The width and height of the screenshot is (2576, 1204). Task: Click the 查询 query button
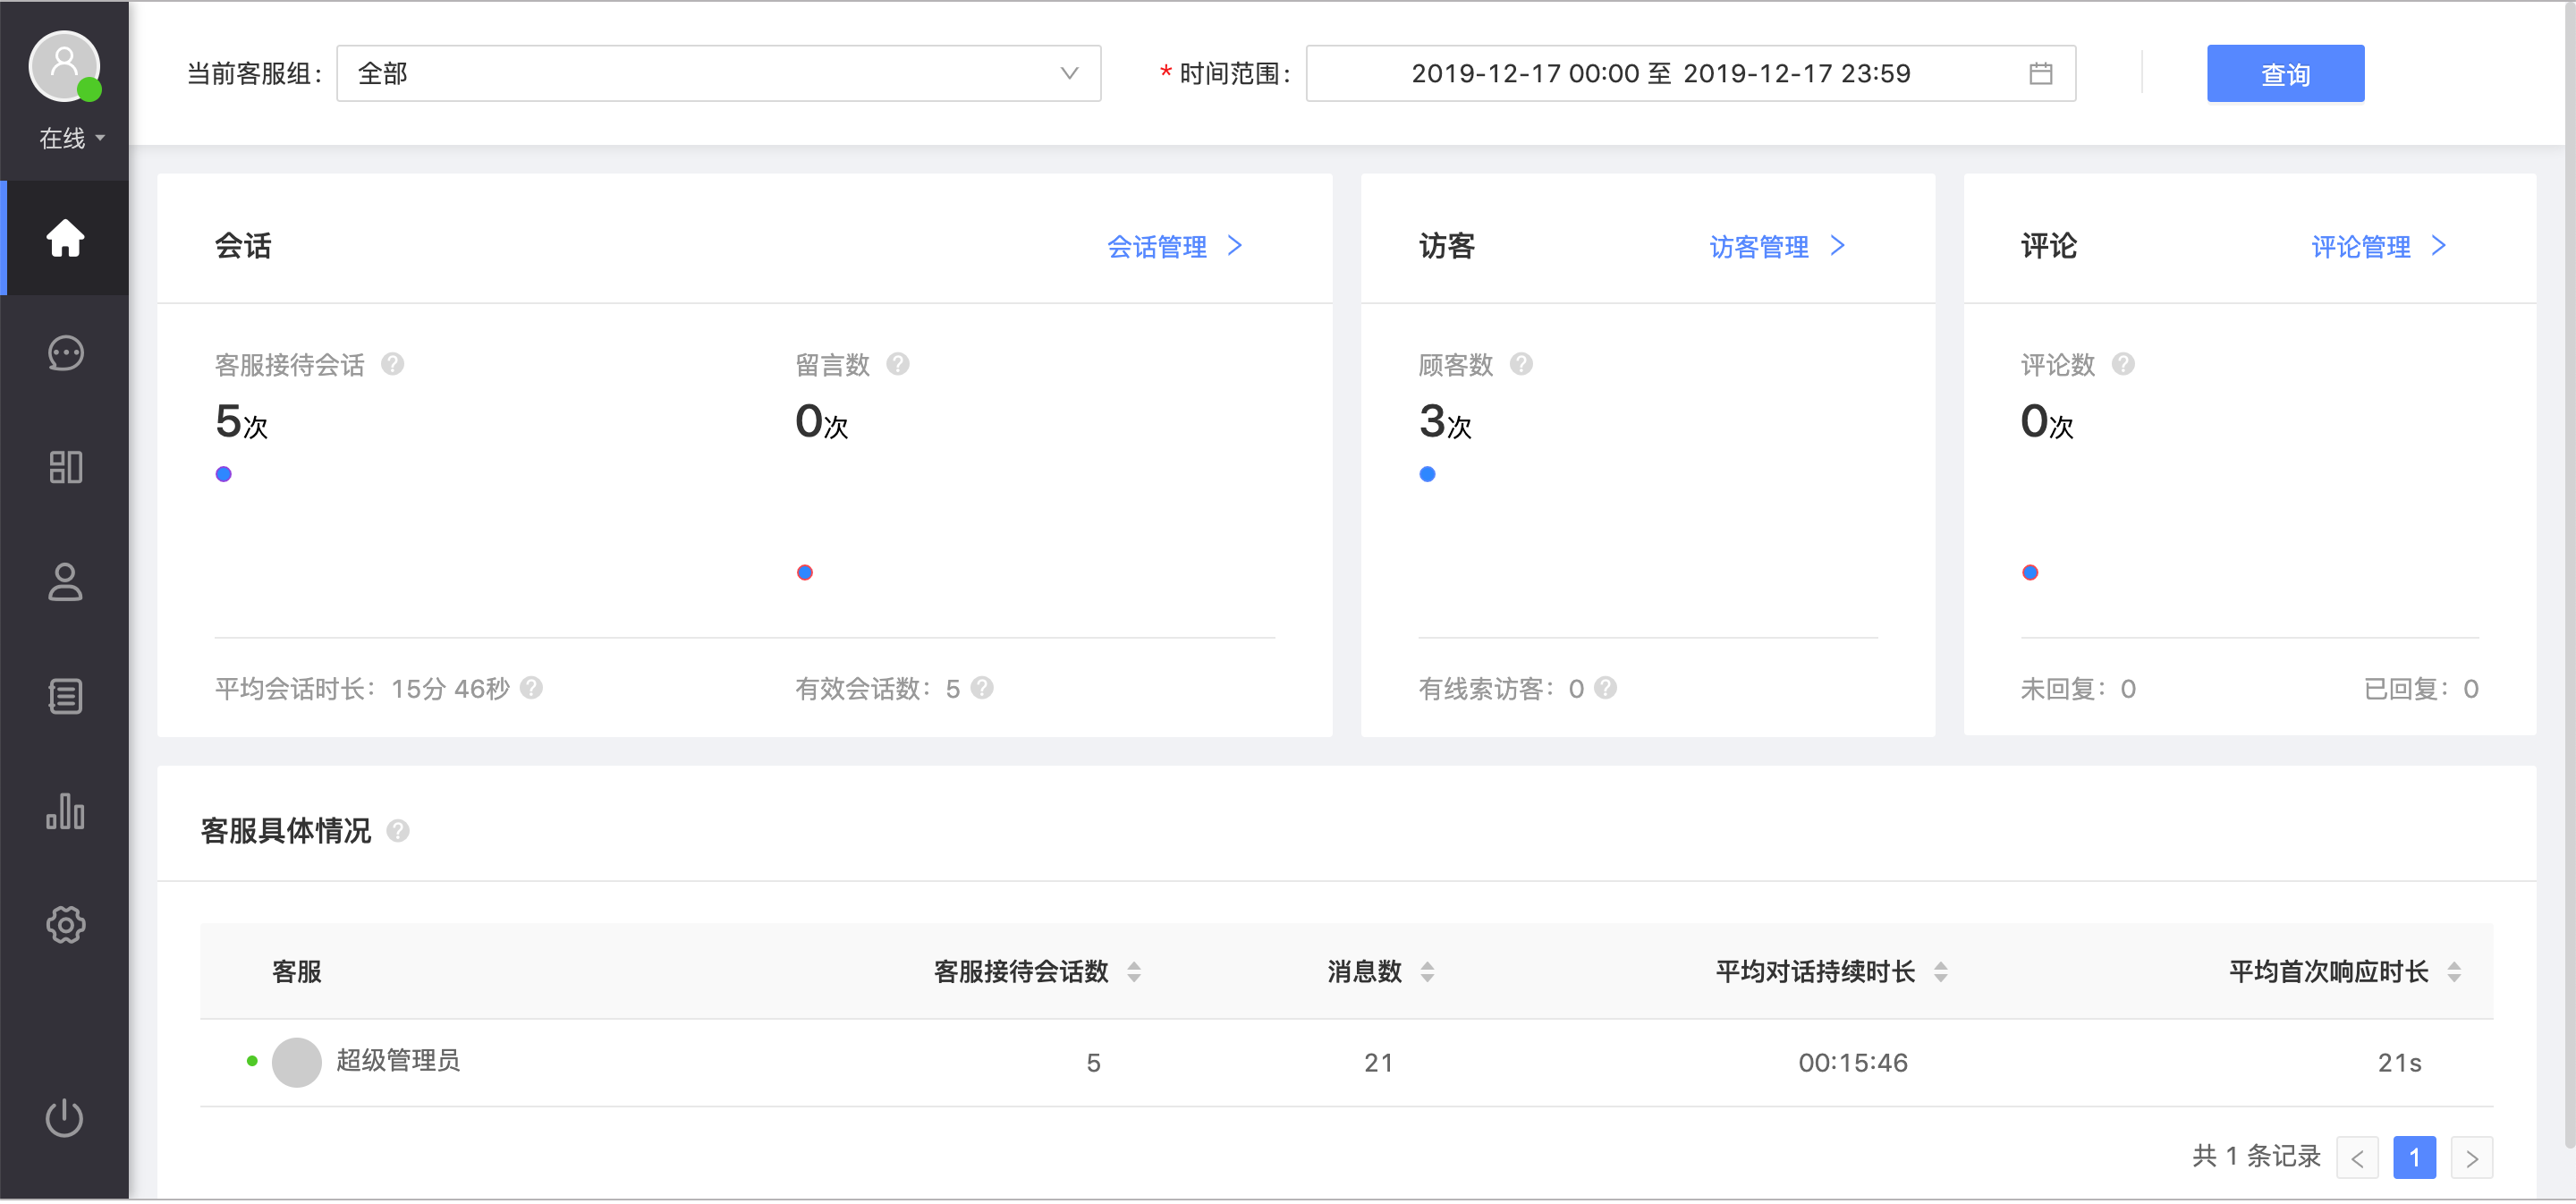tap(2284, 72)
